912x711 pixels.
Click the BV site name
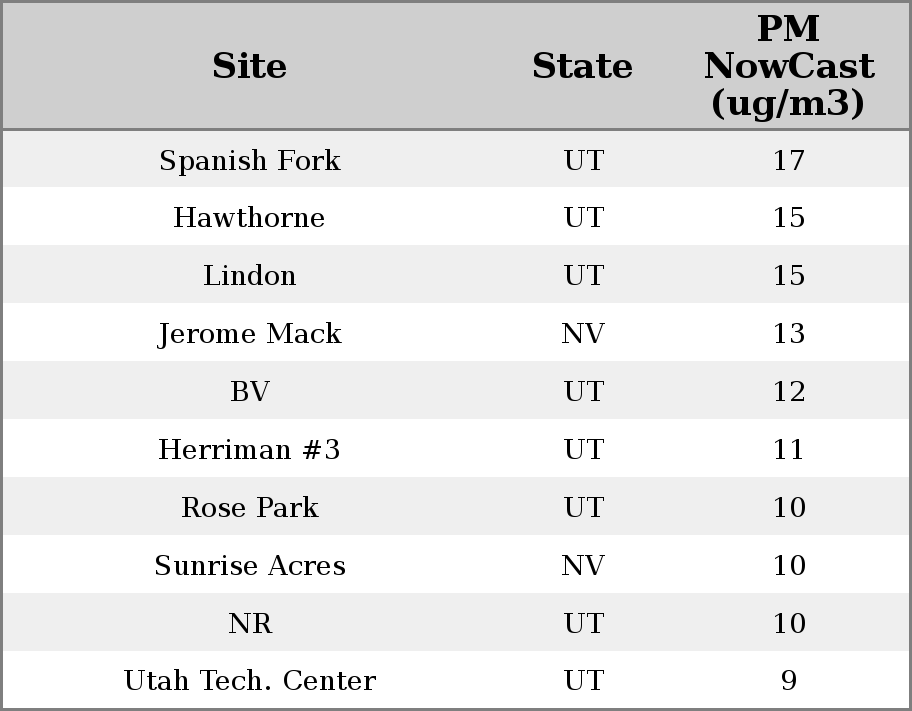(x=249, y=392)
